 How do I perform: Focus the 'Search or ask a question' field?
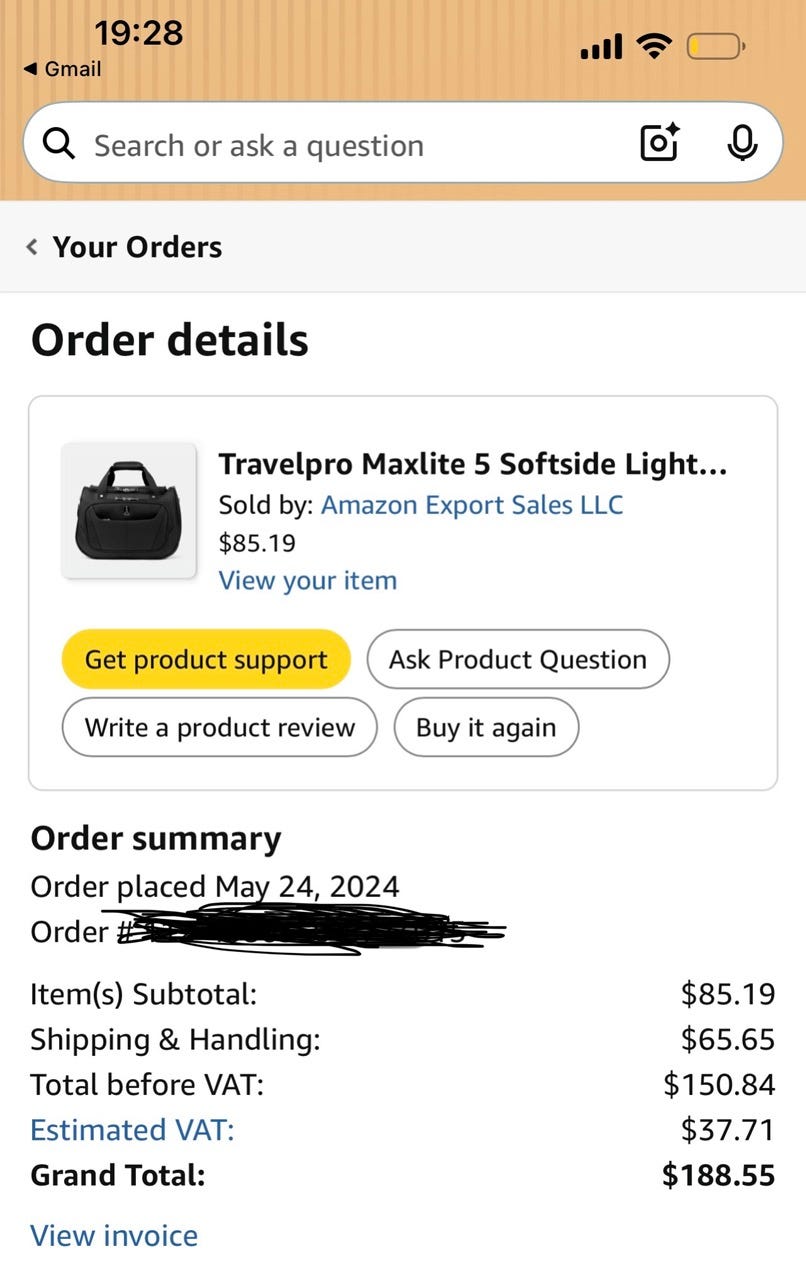point(330,146)
